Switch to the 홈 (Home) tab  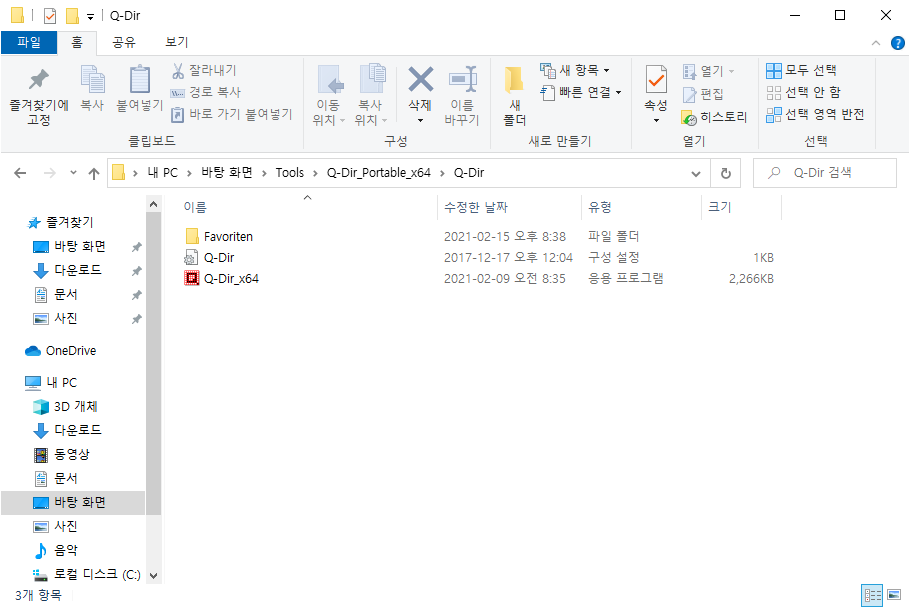click(x=77, y=42)
